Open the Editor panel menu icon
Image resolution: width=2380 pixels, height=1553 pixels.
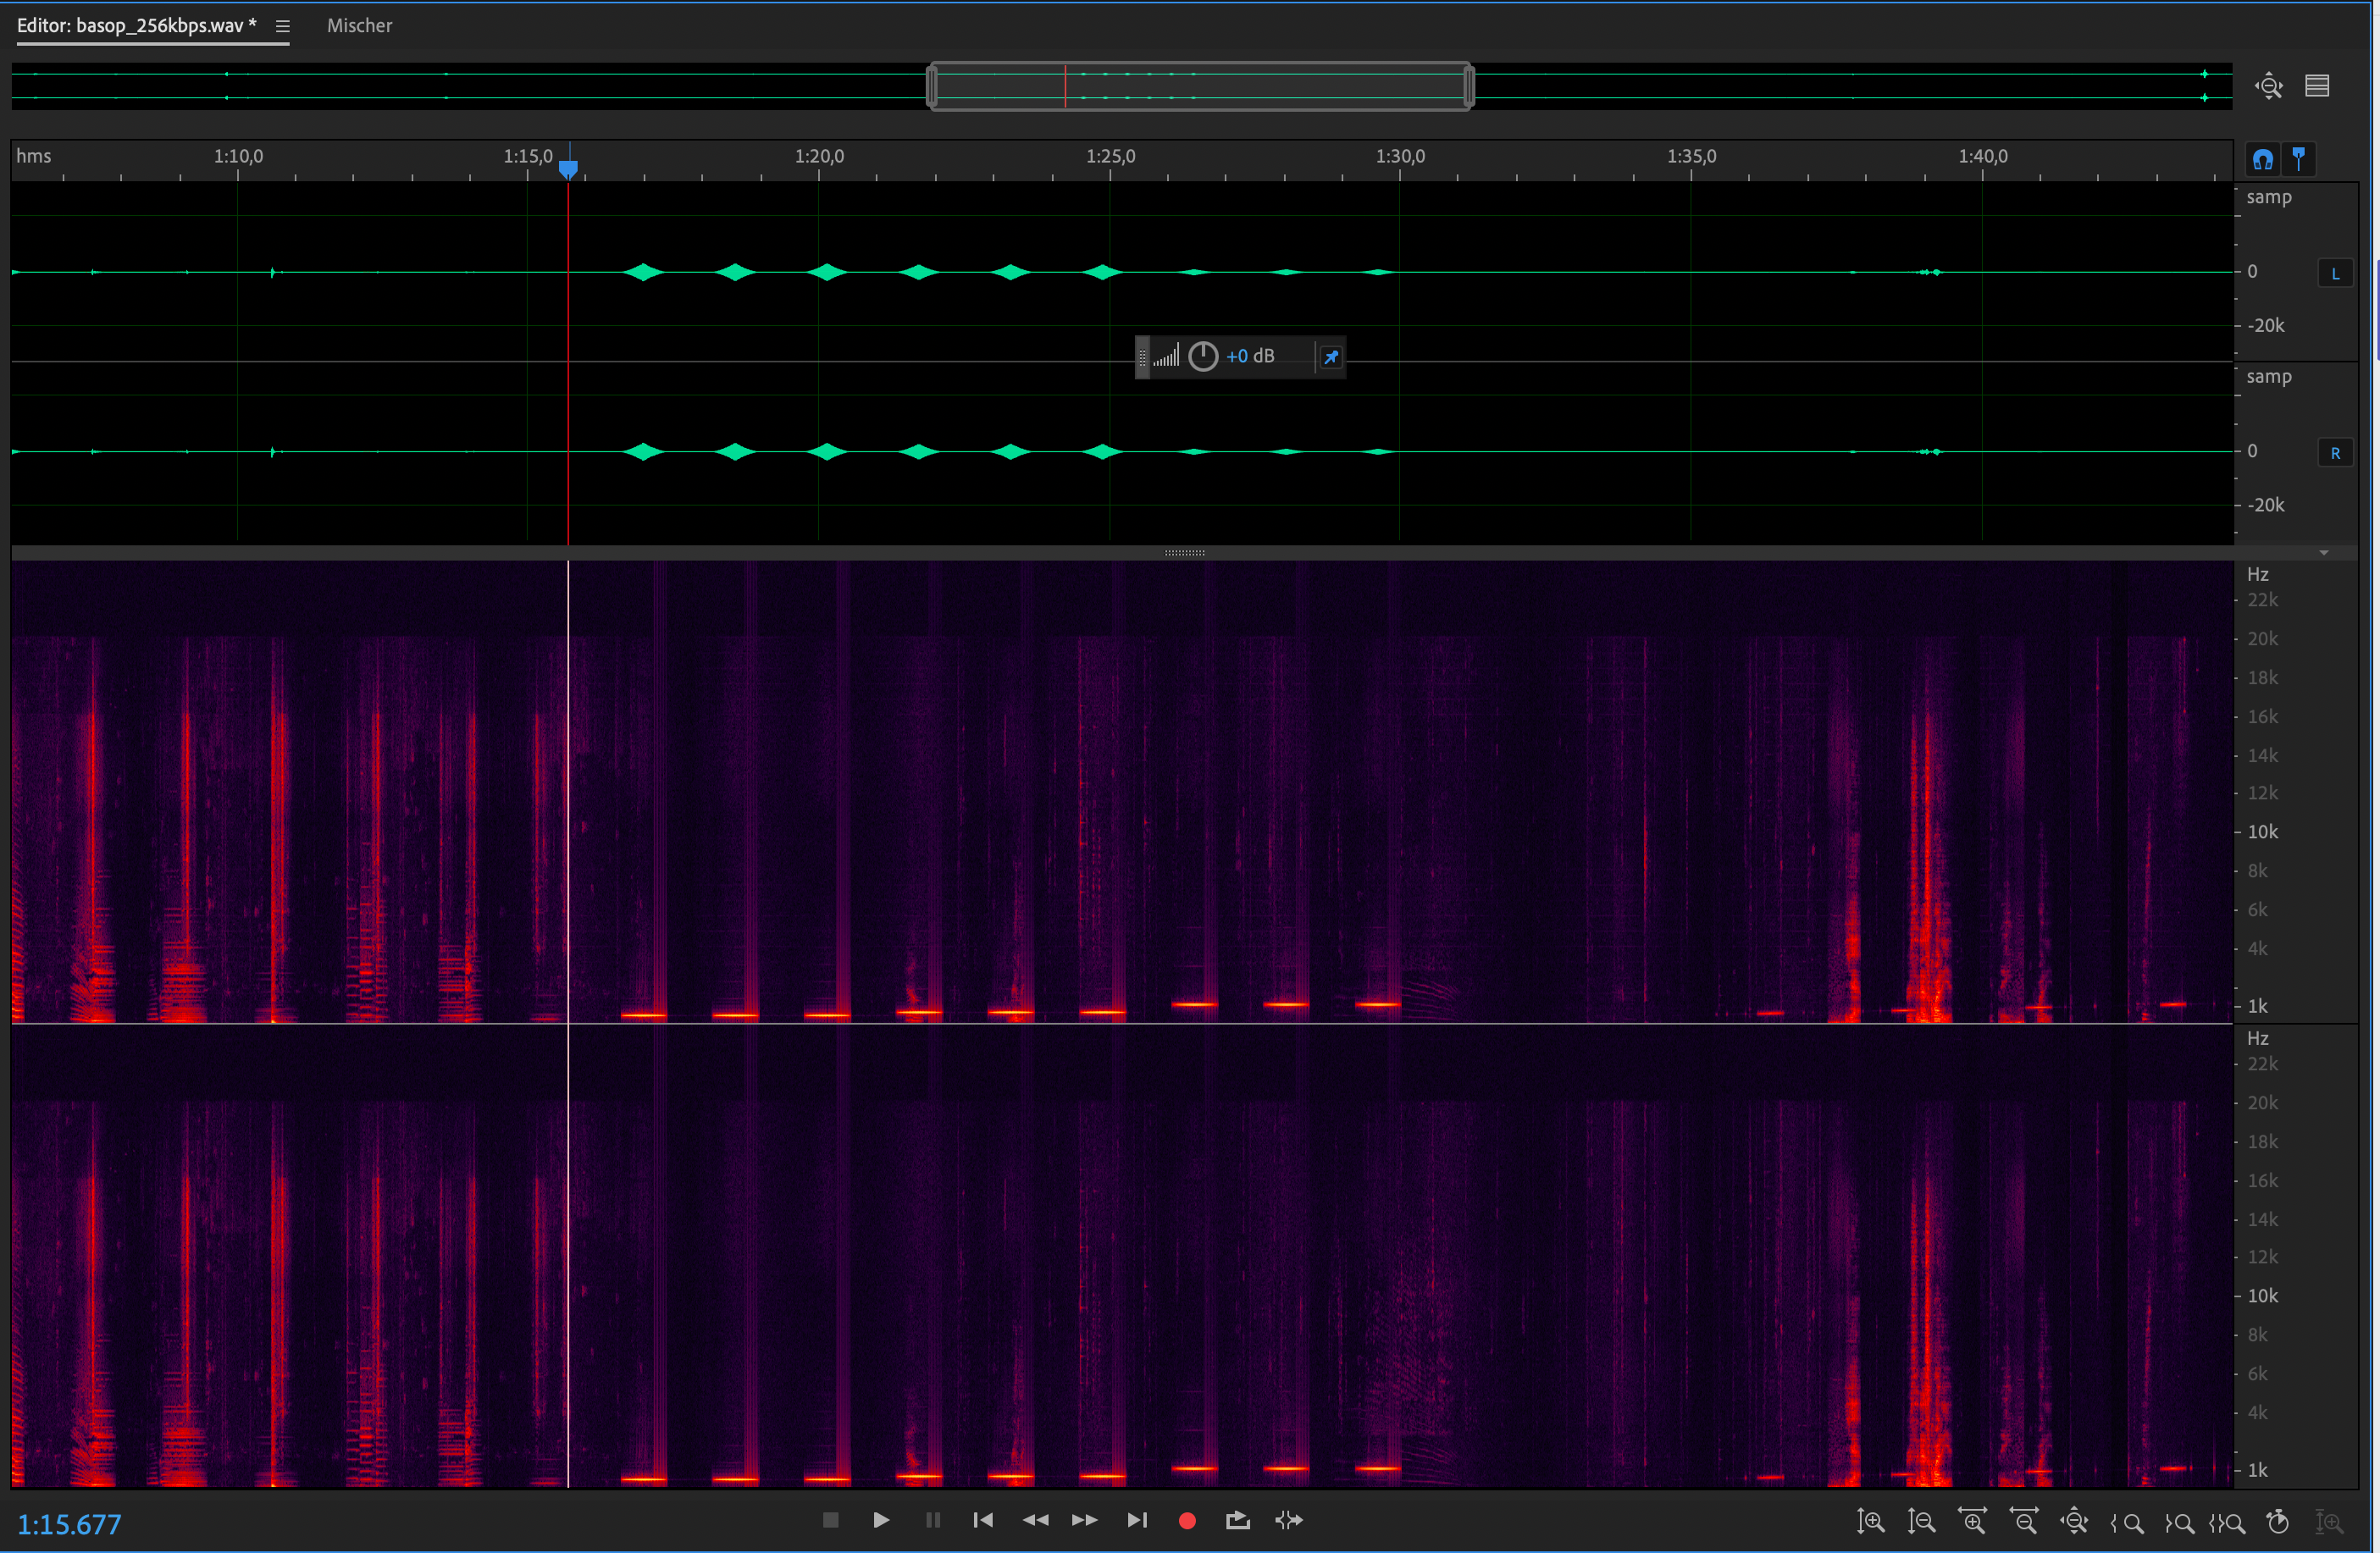pyautogui.click(x=283, y=26)
